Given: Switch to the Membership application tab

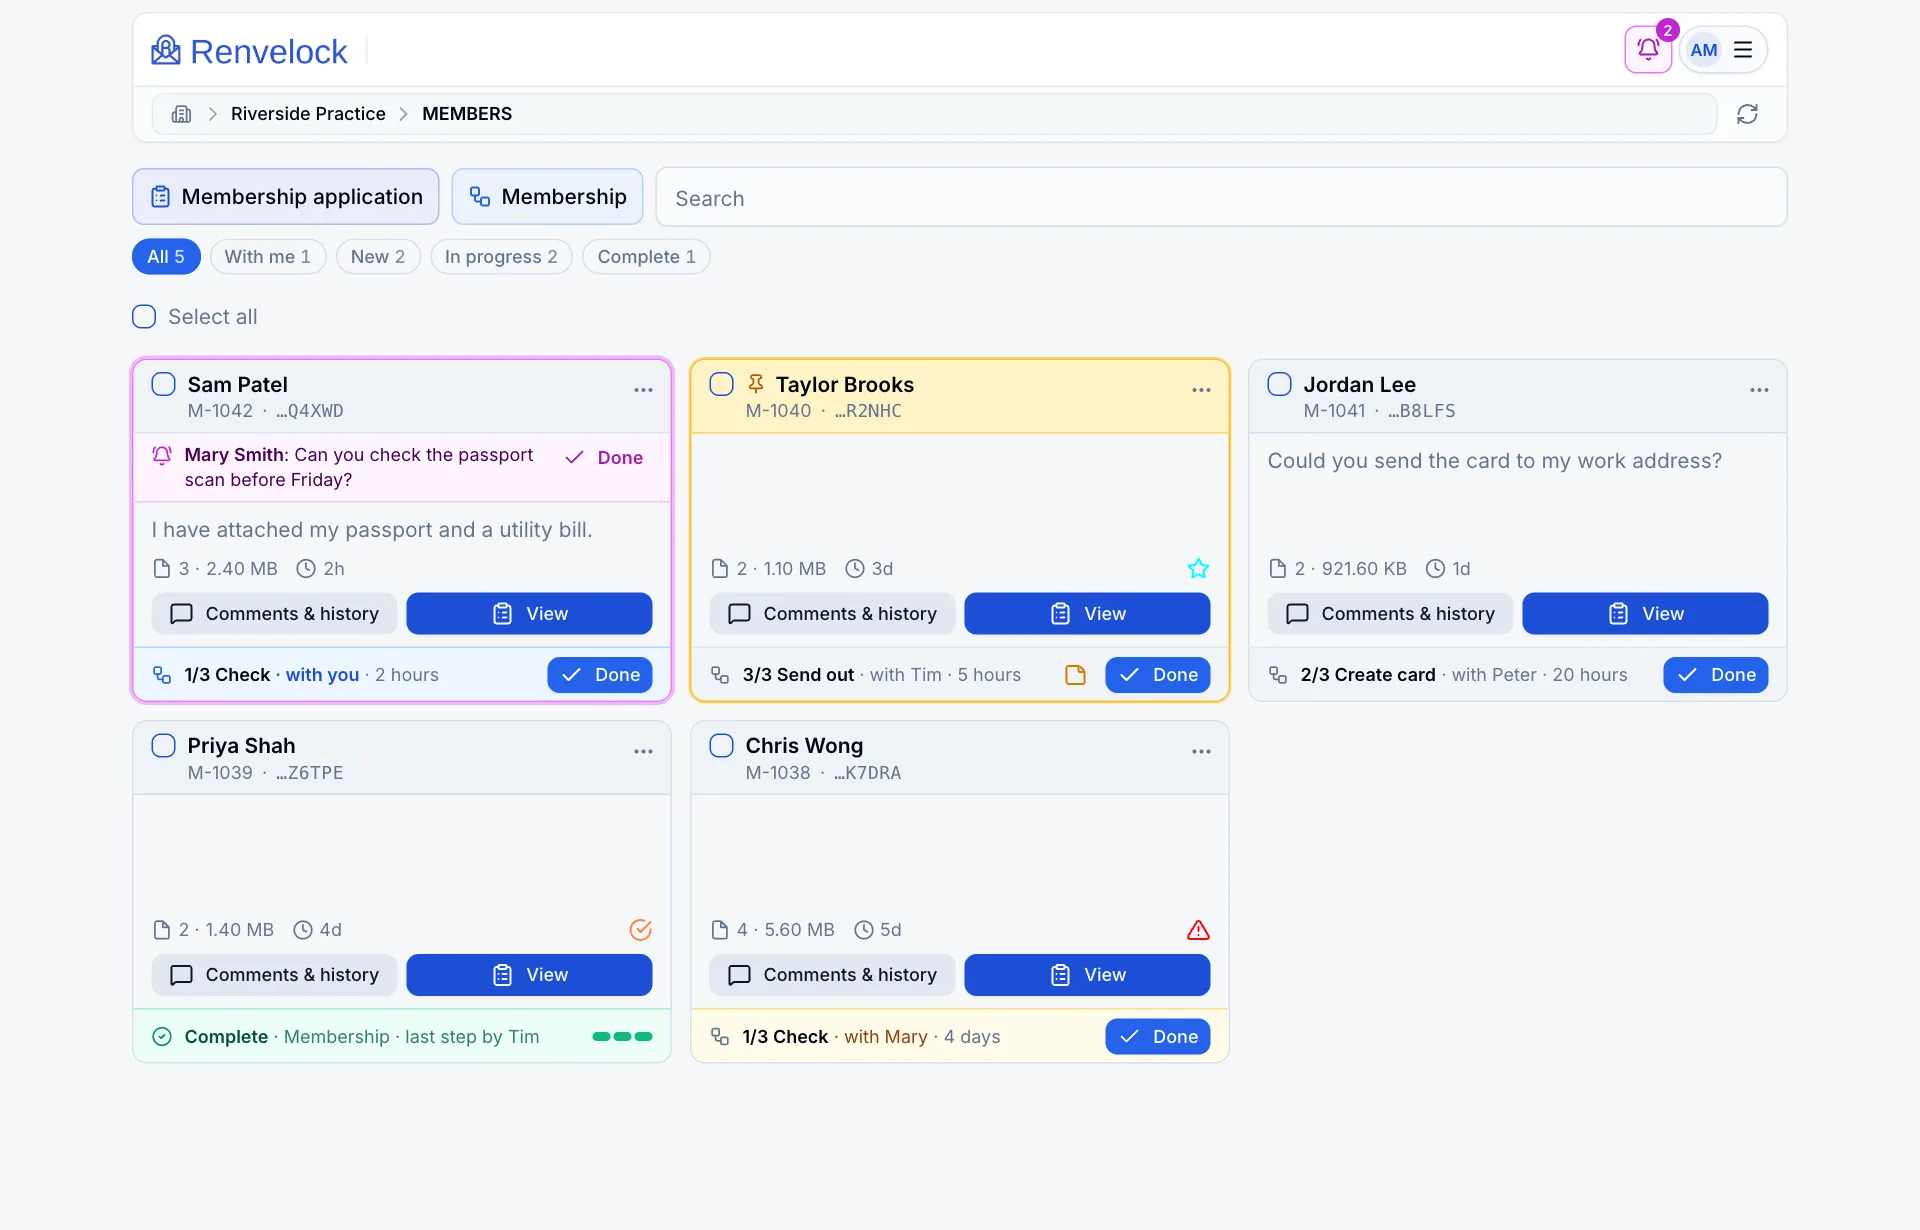Looking at the screenshot, I should pyautogui.click(x=286, y=197).
